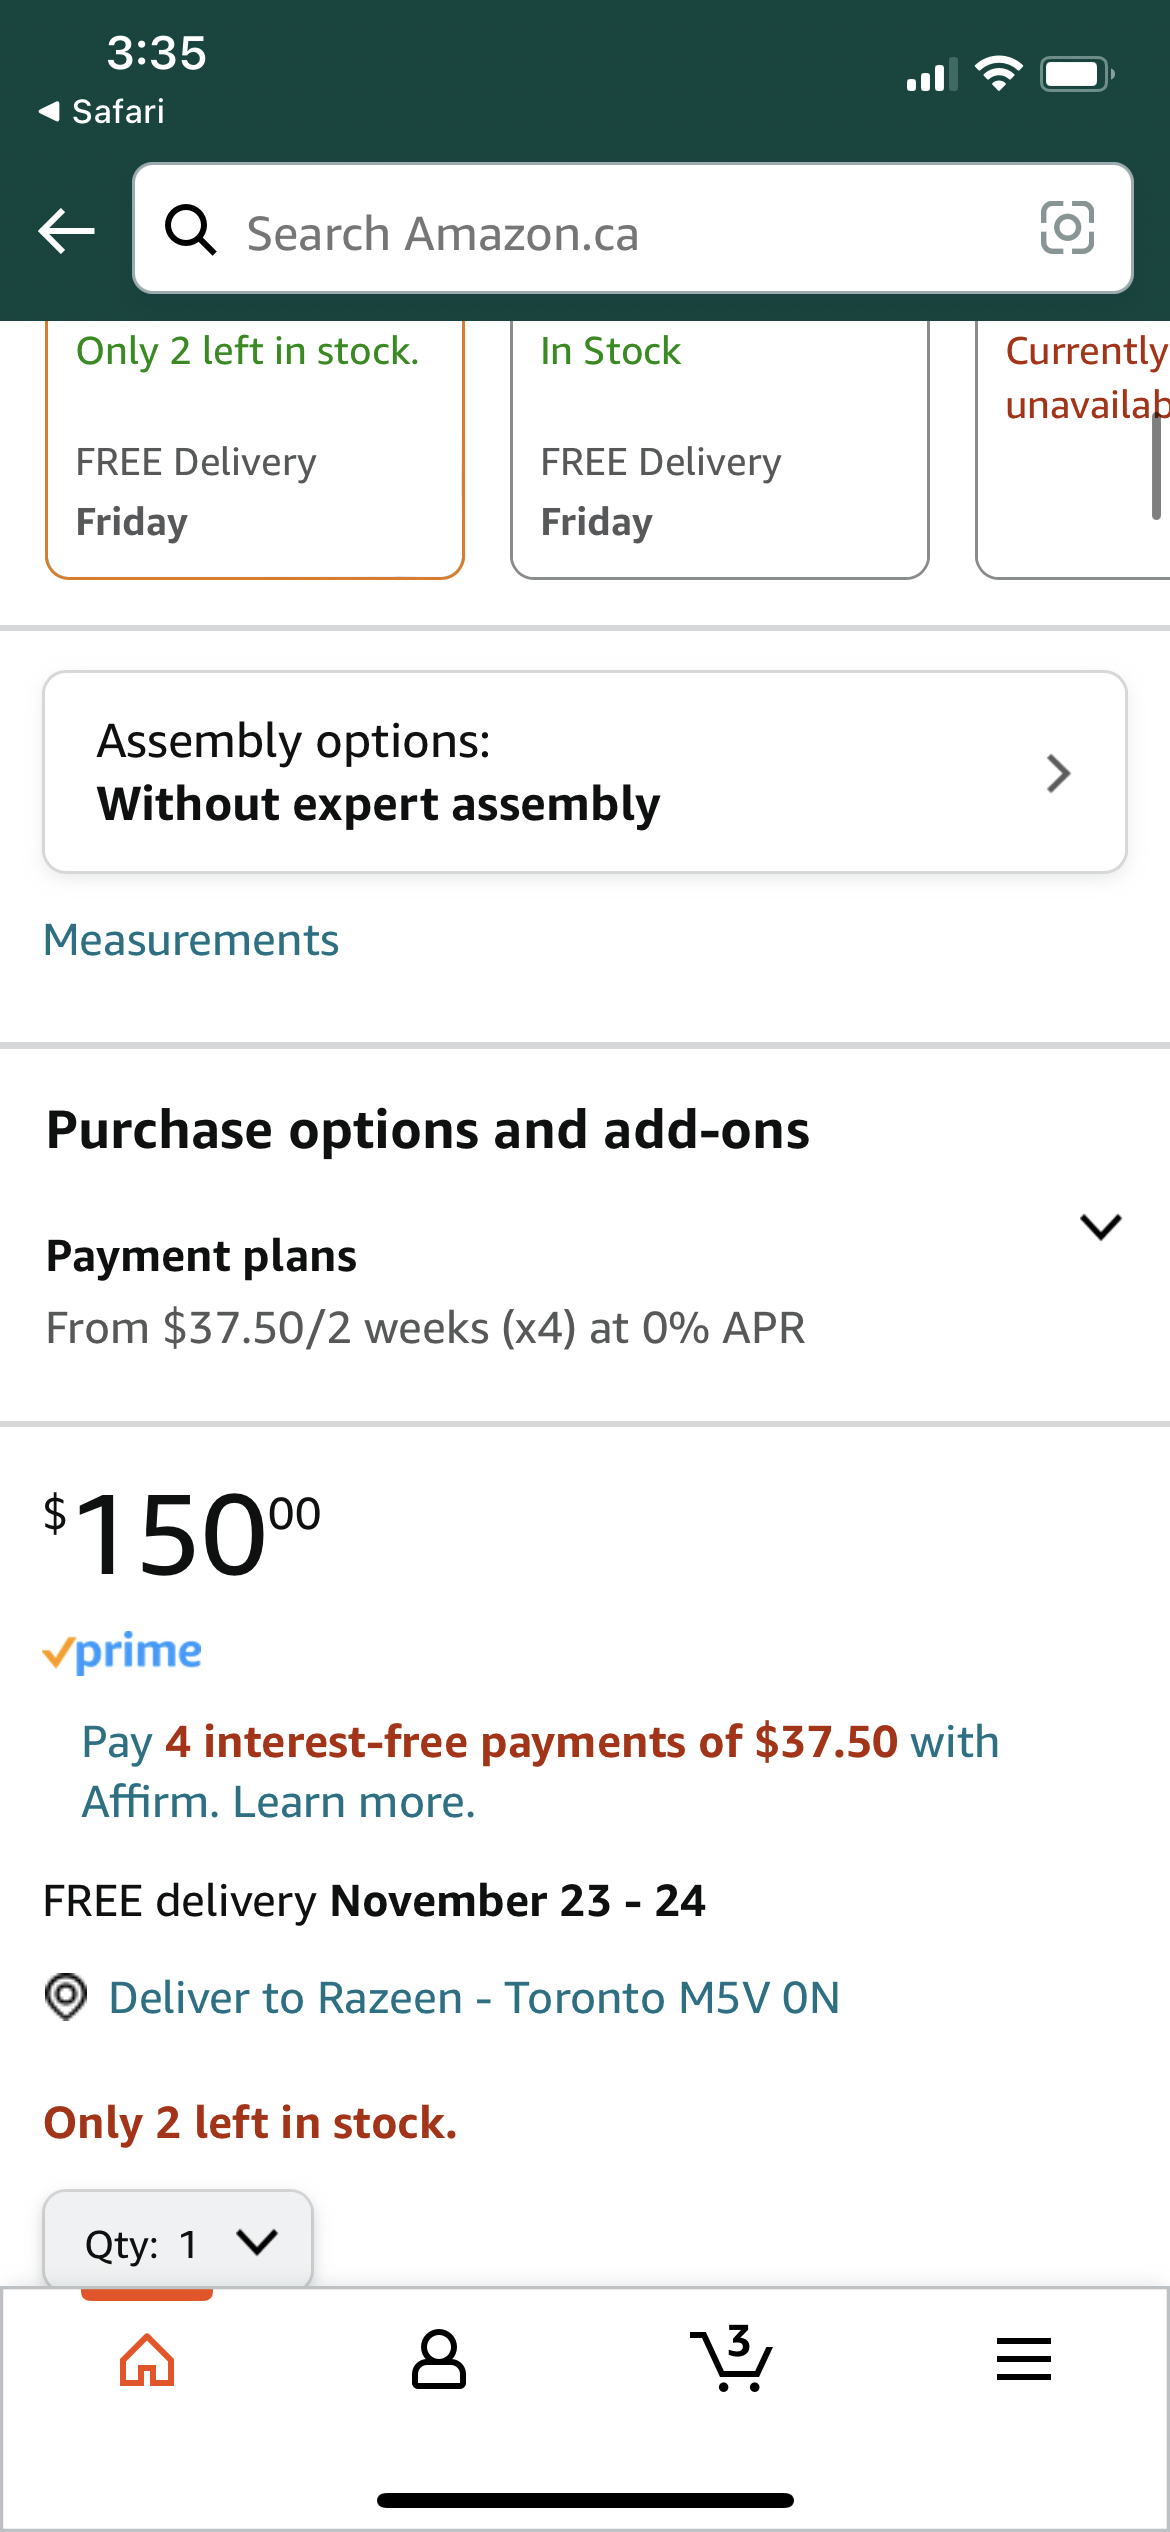This screenshot has width=1170, height=2532.
Task: Go to the Home tab icon
Action: 147,2360
